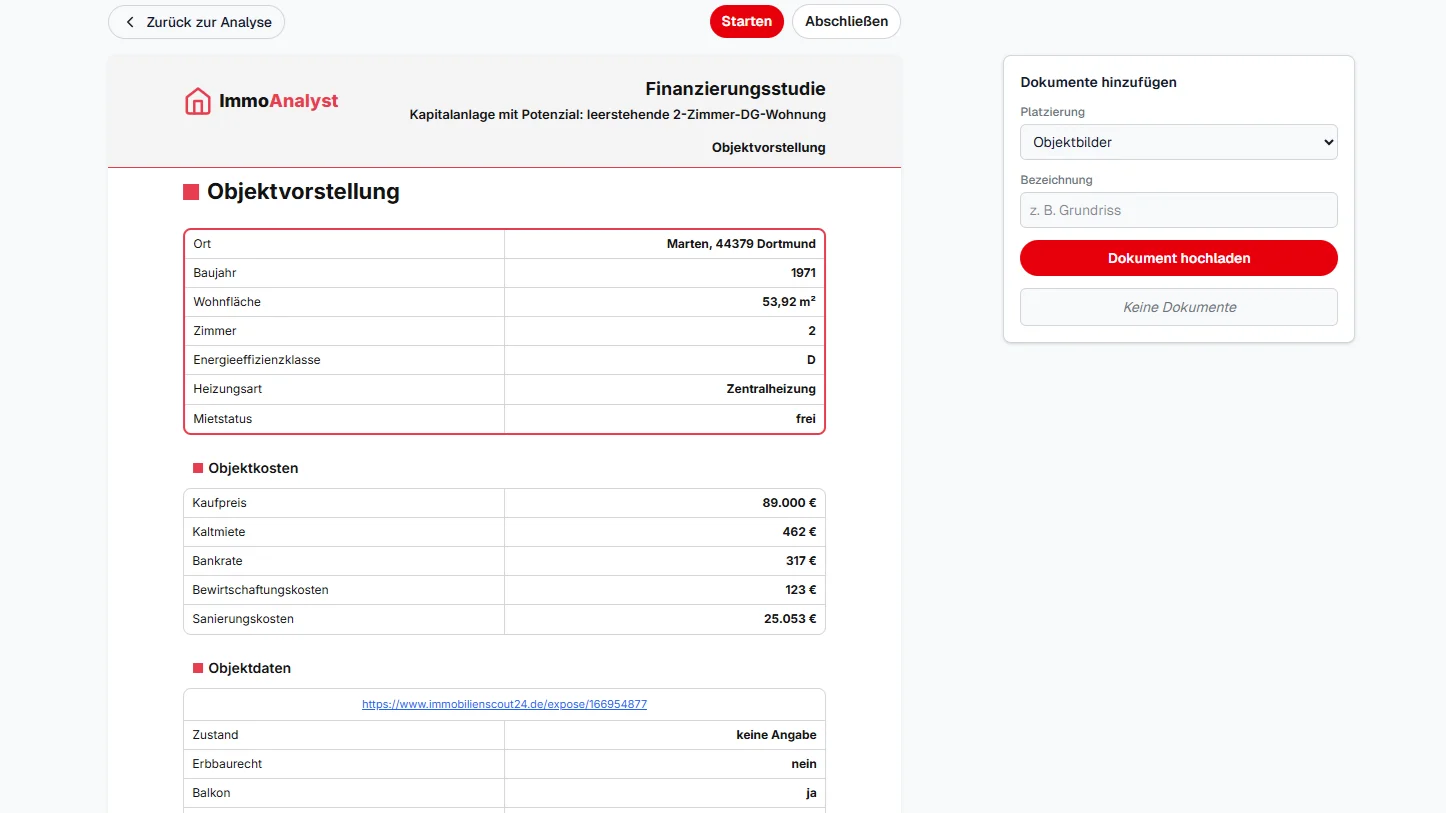Click the Erbbaurecht value nein

803,764
